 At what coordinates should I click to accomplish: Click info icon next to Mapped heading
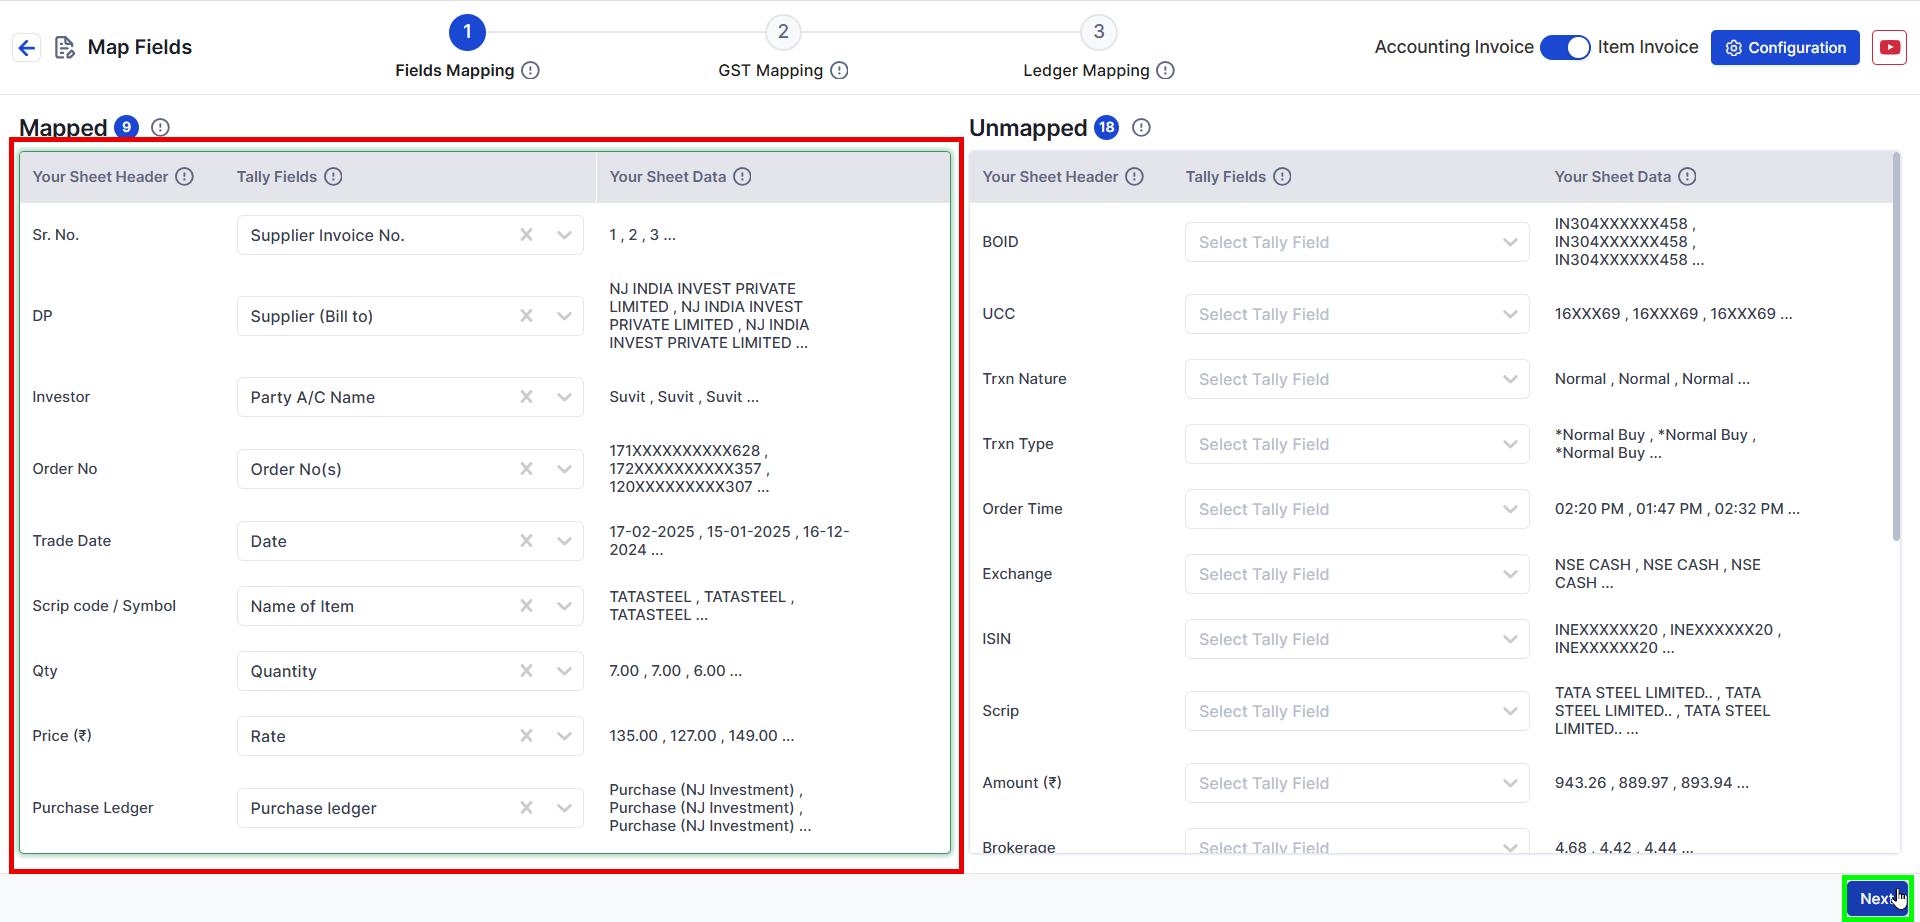pyautogui.click(x=160, y=127)
